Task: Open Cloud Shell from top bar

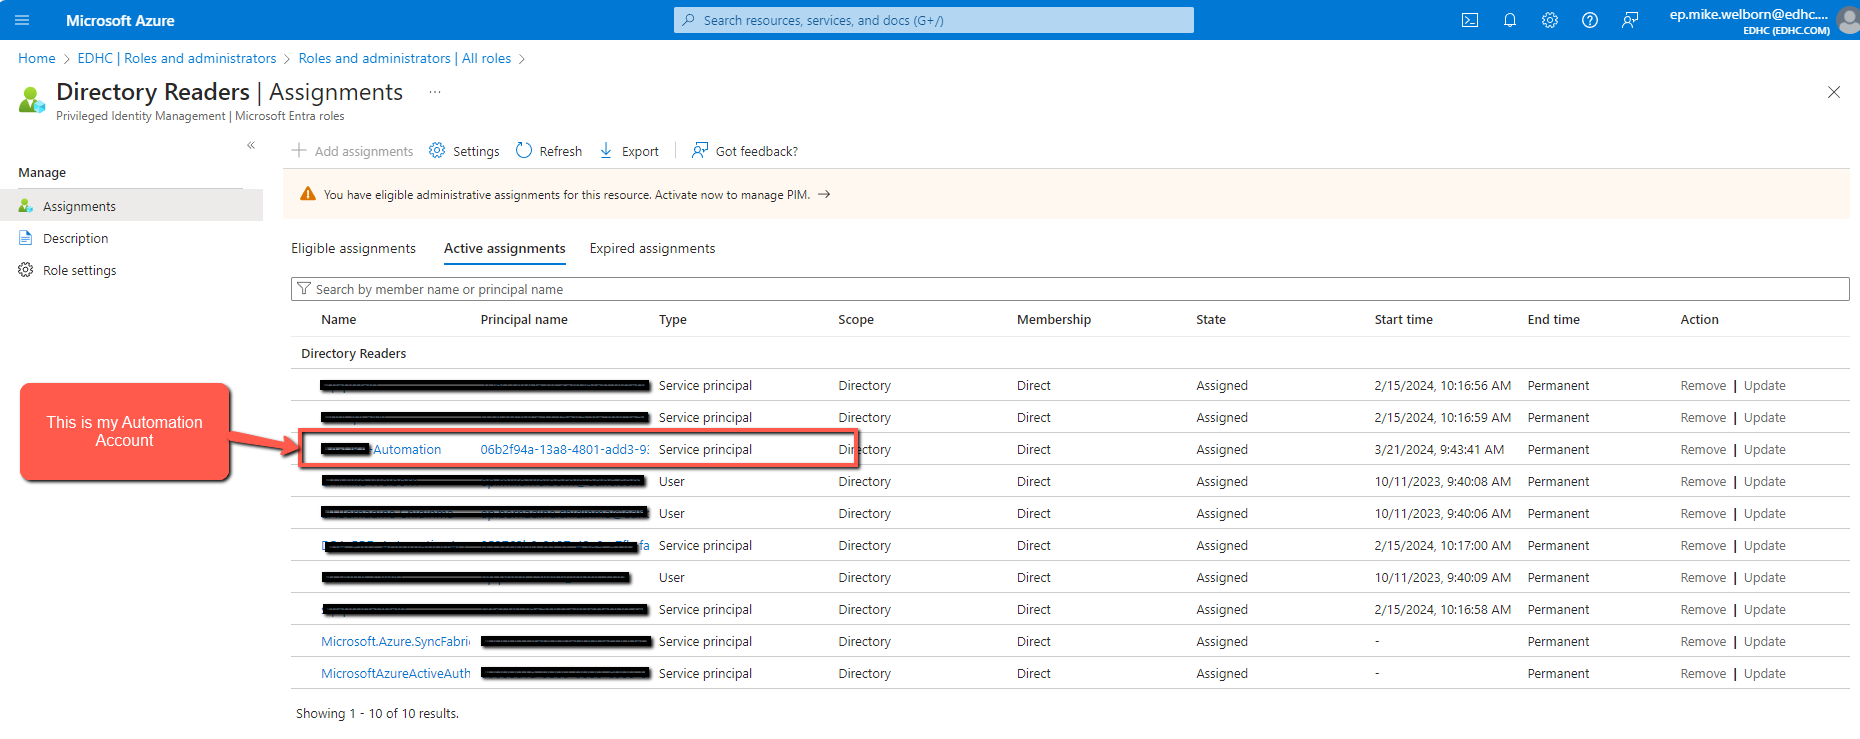Action: [1470, 20]
